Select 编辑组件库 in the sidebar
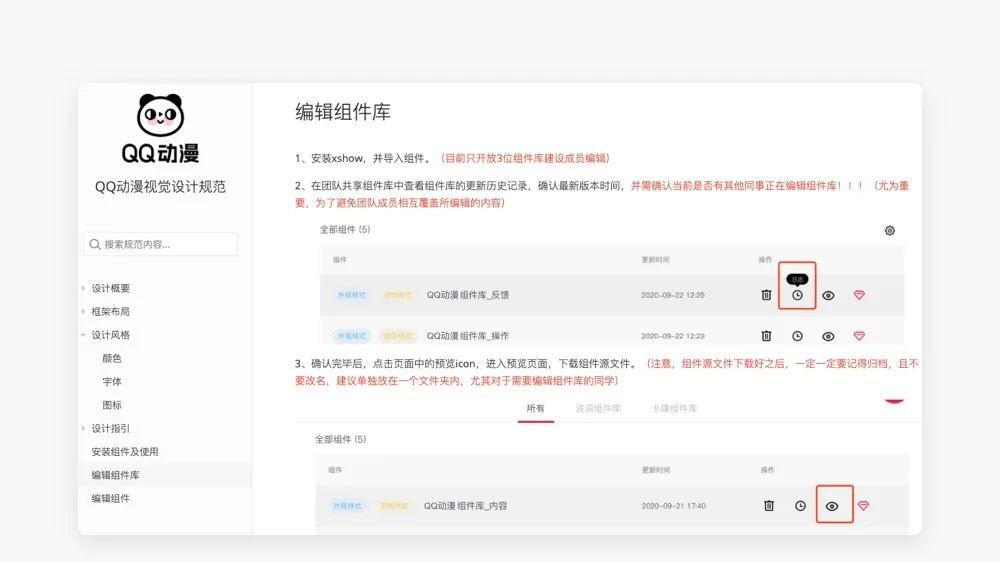The width and height of the screenshot is (1000, 562). (x=115, y=475)
